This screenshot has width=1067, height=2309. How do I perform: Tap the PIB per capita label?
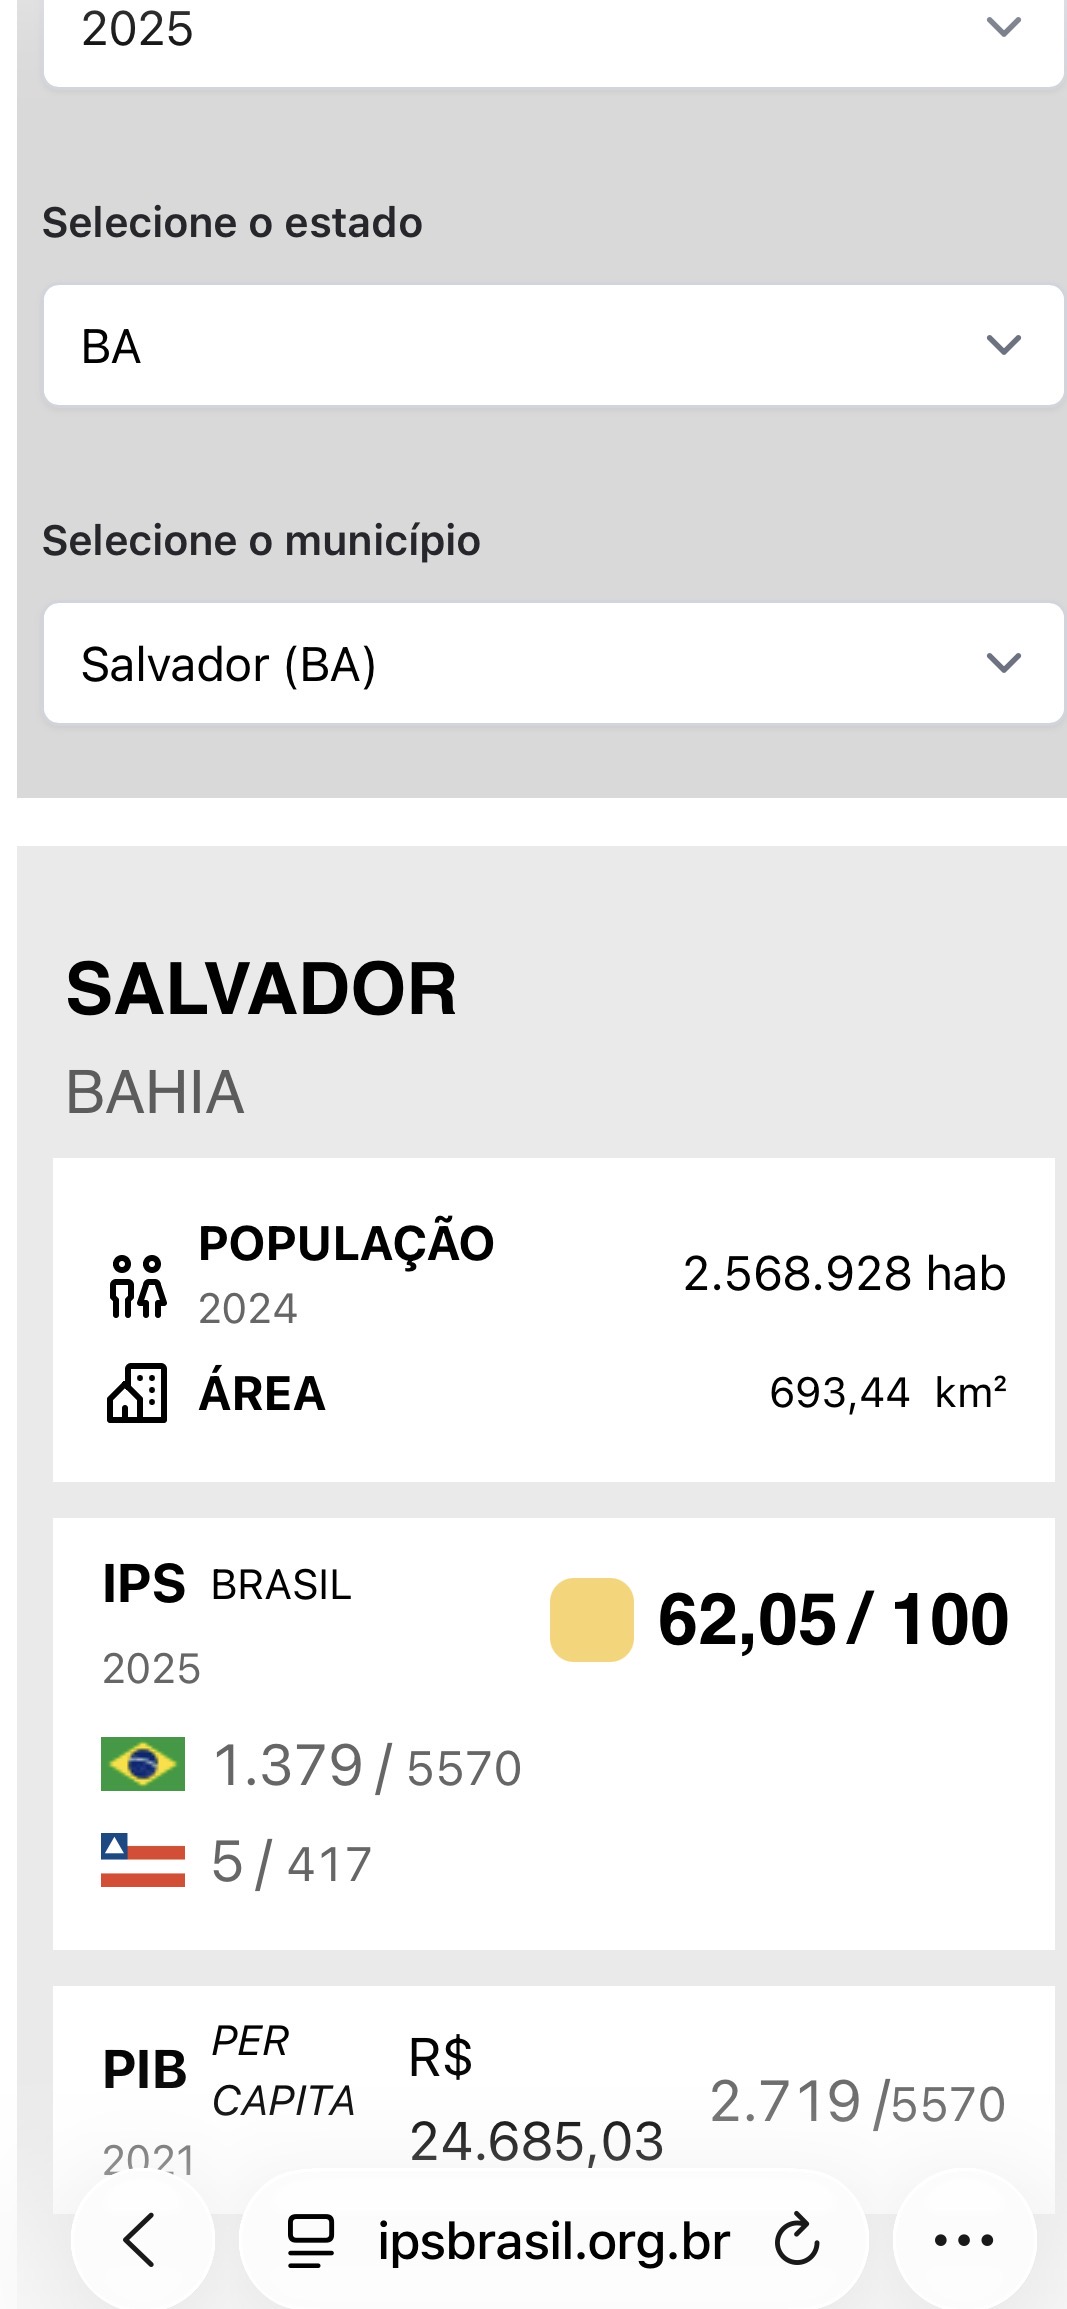click(x=230, y=2070)
